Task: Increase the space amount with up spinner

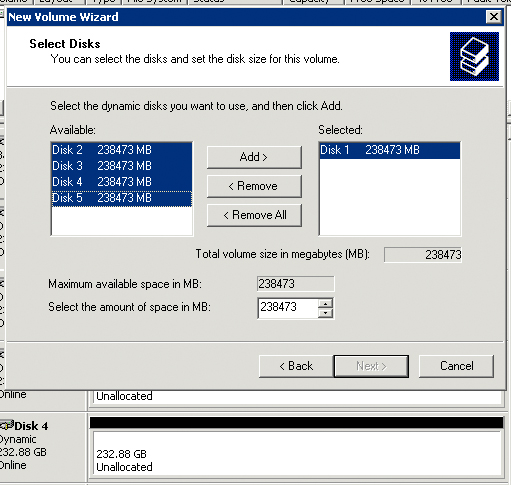Action: tap(325, 303)
